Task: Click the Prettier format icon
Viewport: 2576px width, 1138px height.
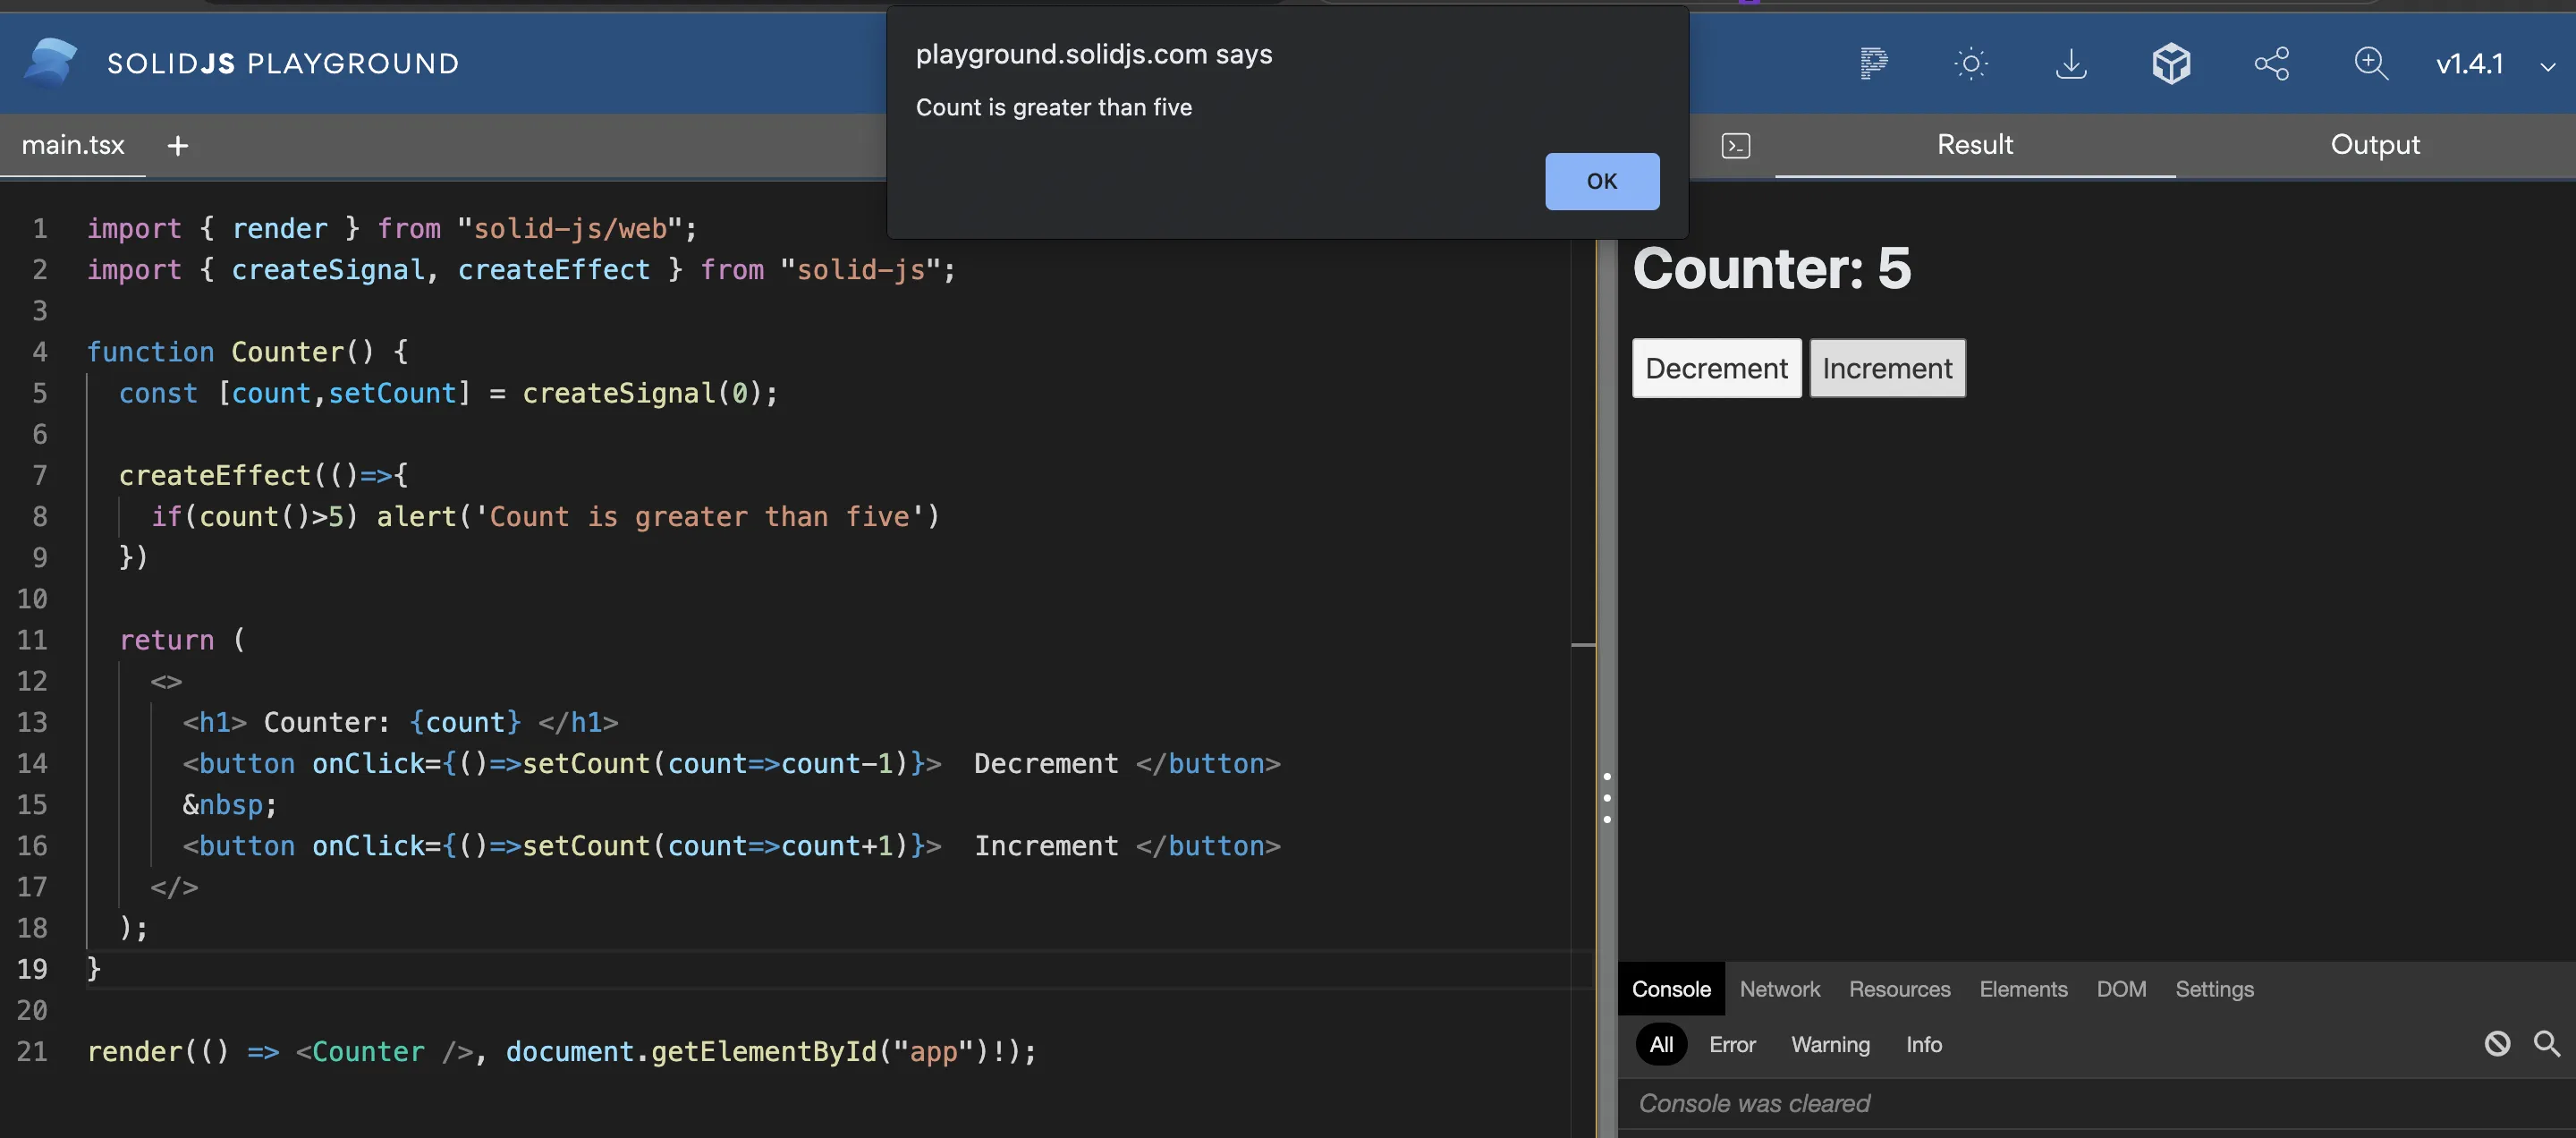Action: 1873,63
